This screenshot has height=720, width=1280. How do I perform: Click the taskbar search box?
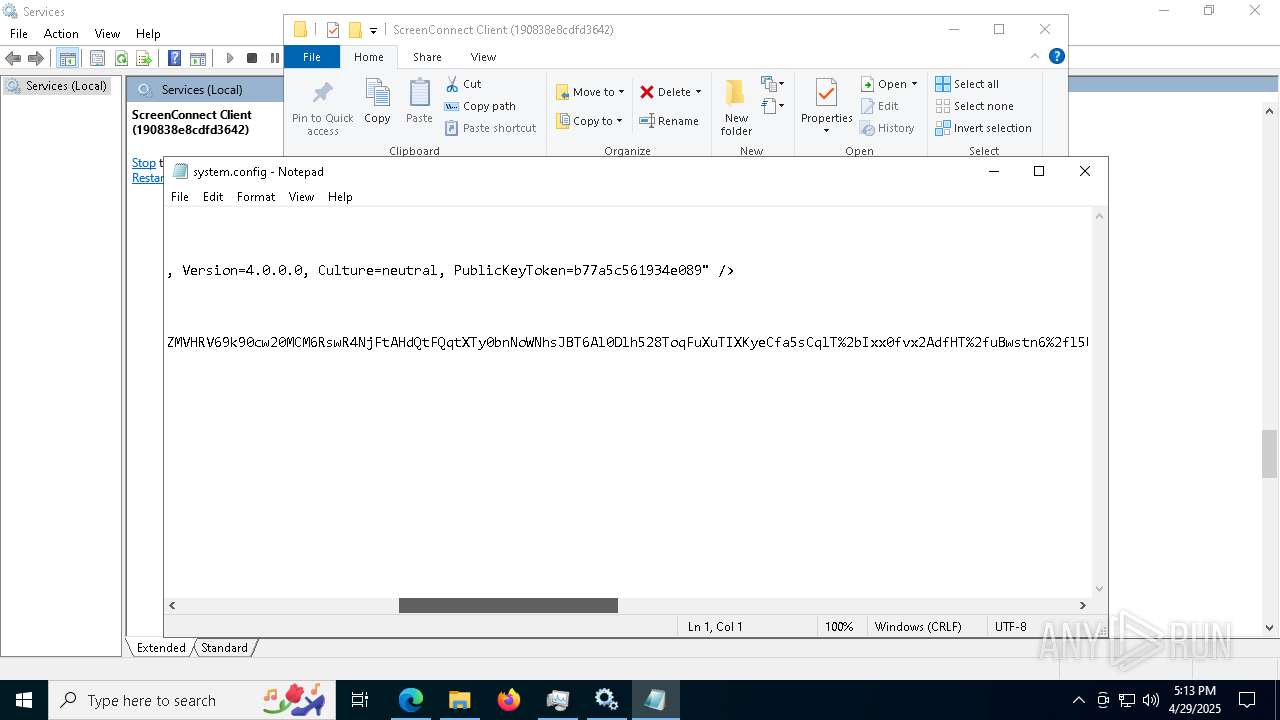click(192, 700)
